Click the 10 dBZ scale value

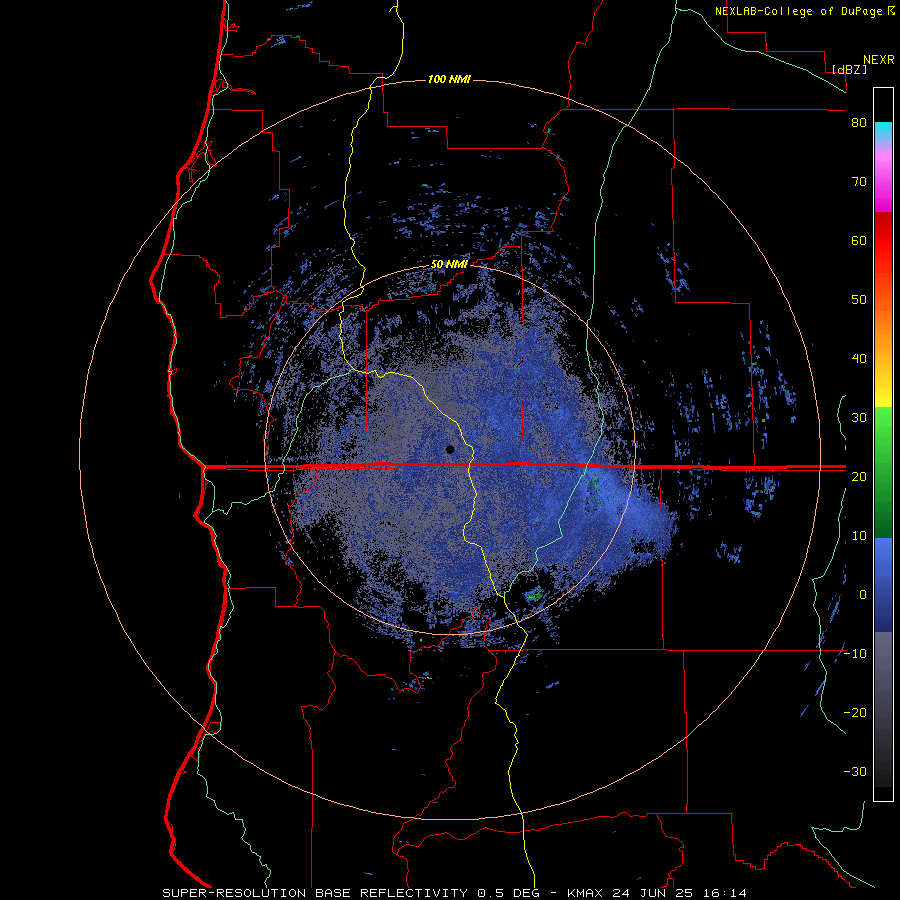click(x=859, y=536)
